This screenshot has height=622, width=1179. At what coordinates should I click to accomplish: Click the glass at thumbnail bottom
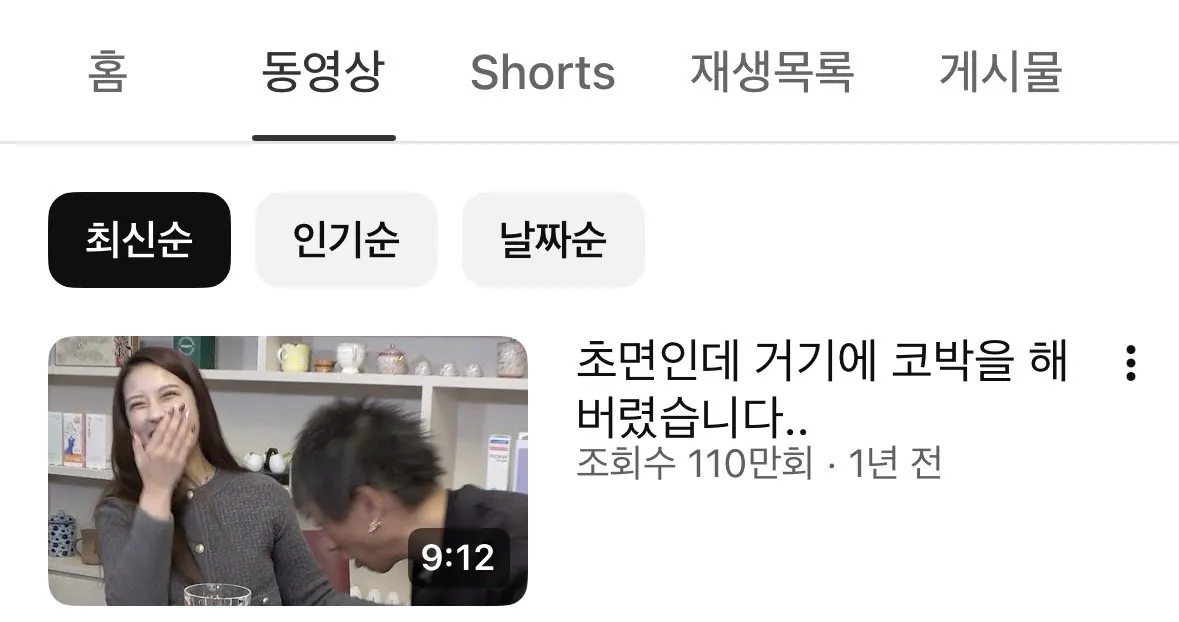click(217, 594)
